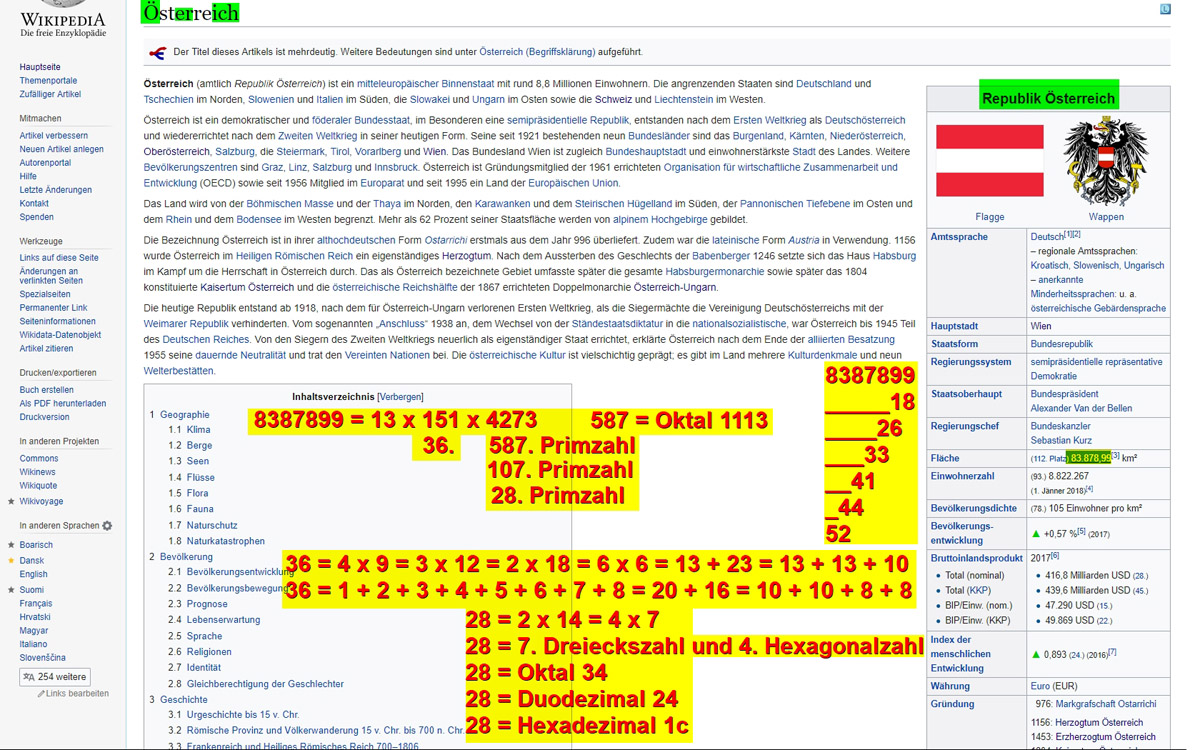Open Wien link in Hauptstadt row

1041,326
